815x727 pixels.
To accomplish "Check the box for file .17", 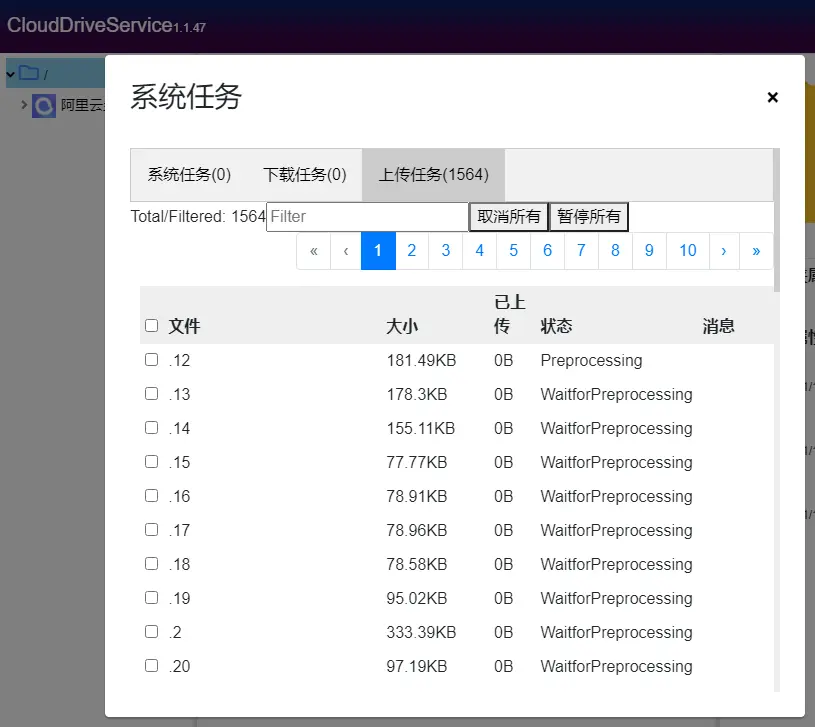I will [151, 530].
